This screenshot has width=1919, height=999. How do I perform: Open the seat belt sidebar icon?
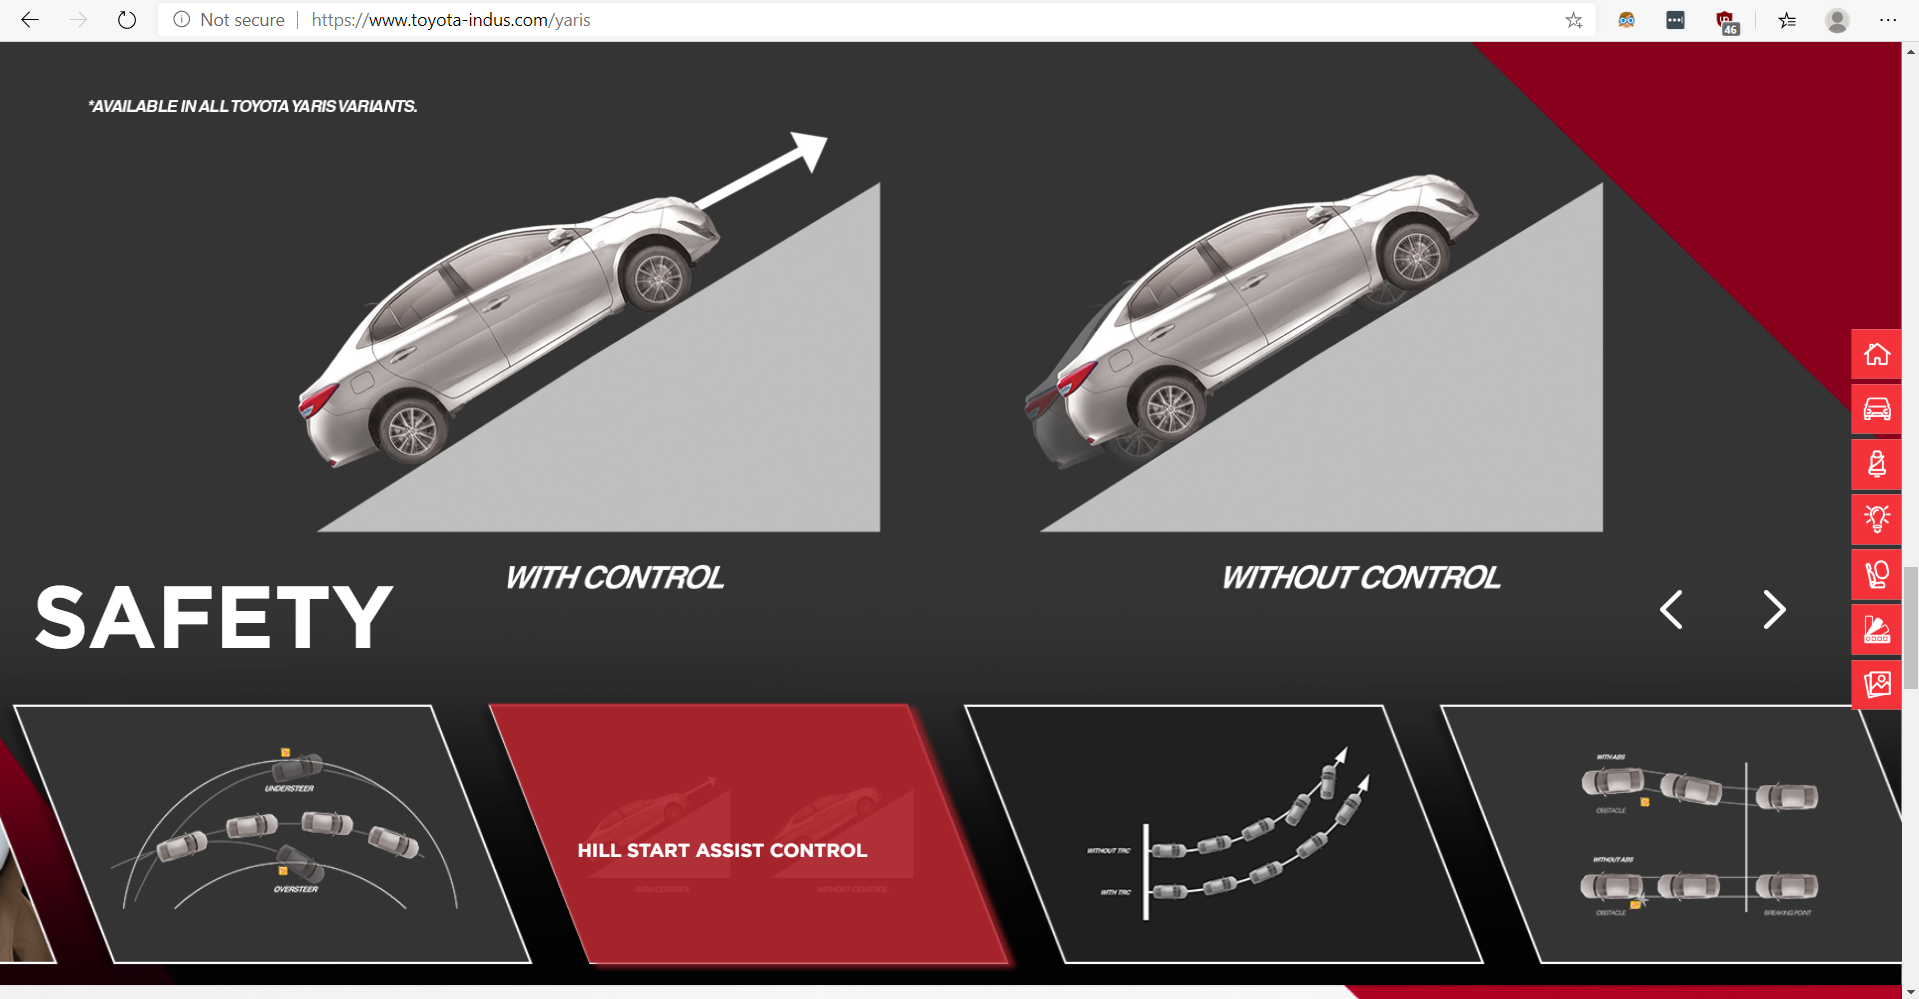click(1877, 464)
